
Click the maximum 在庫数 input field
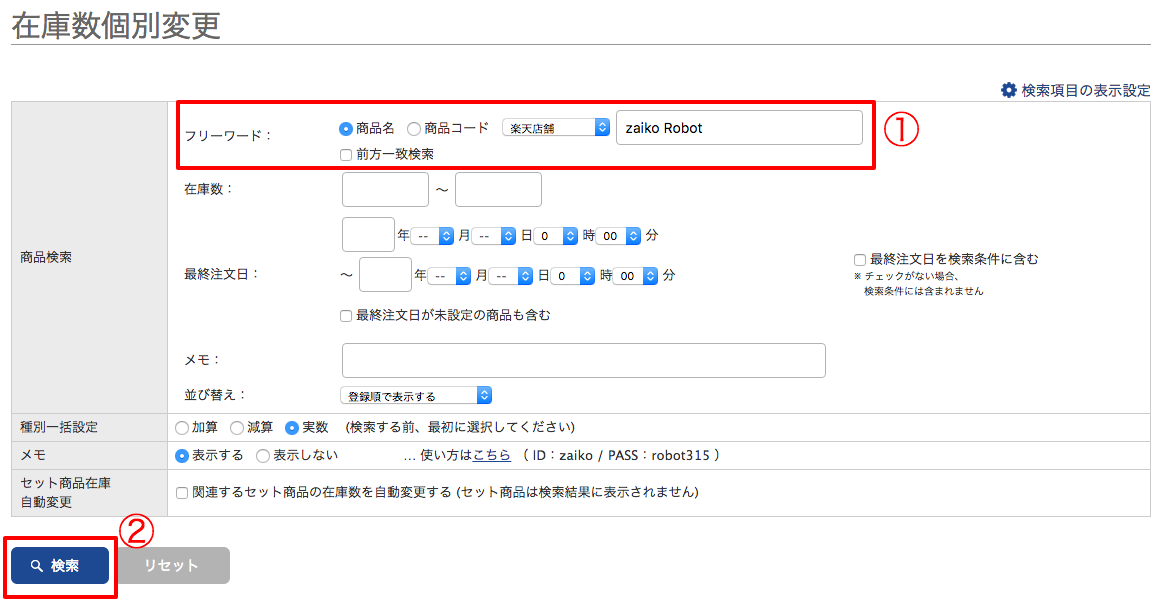tap(498, 189)
